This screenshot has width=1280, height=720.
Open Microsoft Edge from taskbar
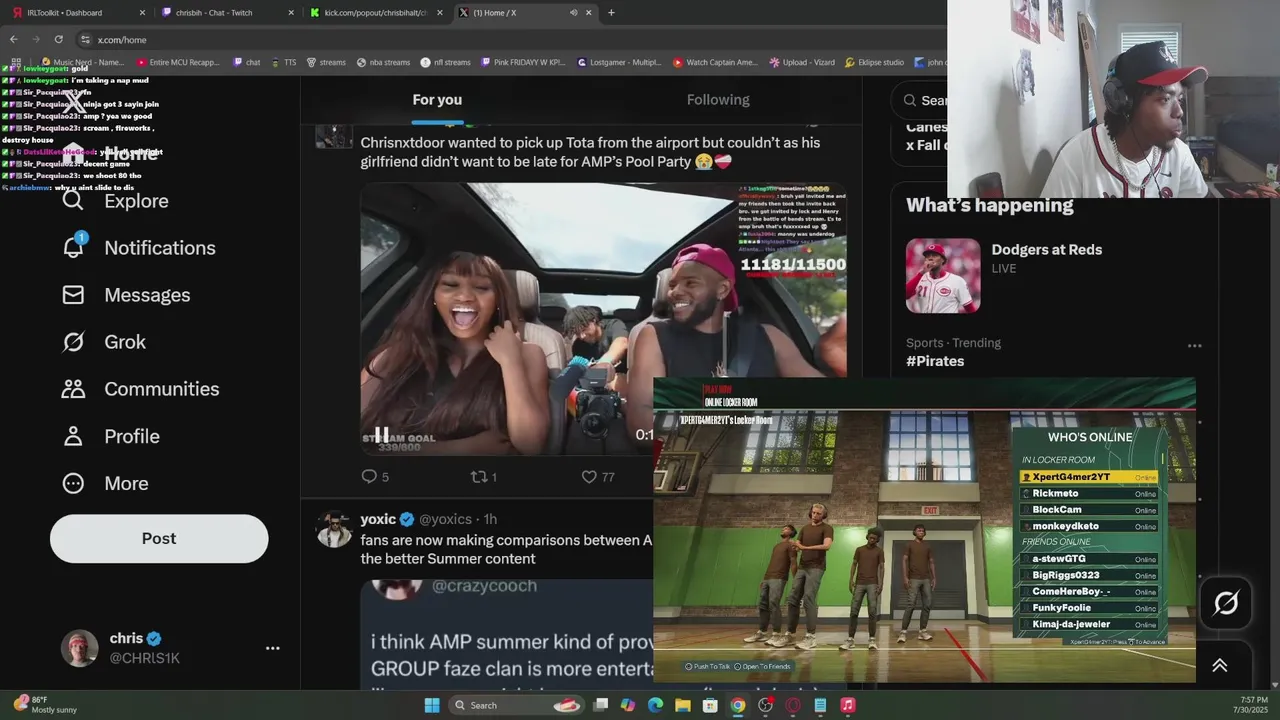pos(655,705)
